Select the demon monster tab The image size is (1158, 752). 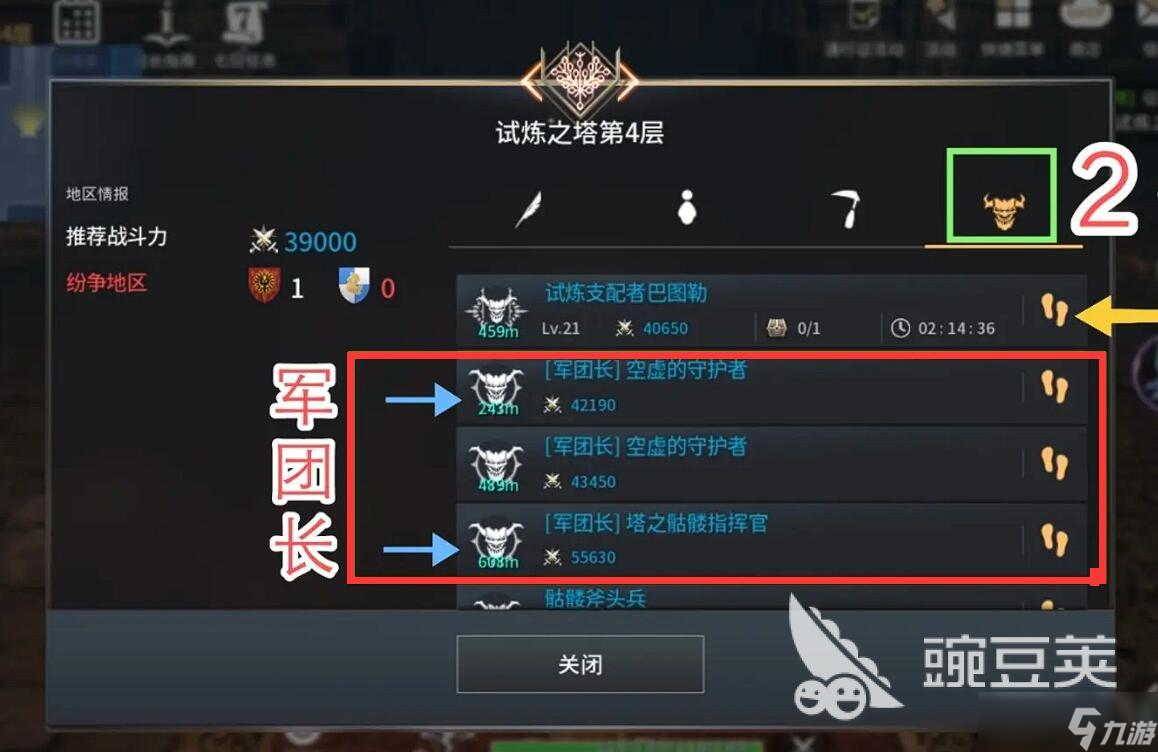pos(1004,210)
